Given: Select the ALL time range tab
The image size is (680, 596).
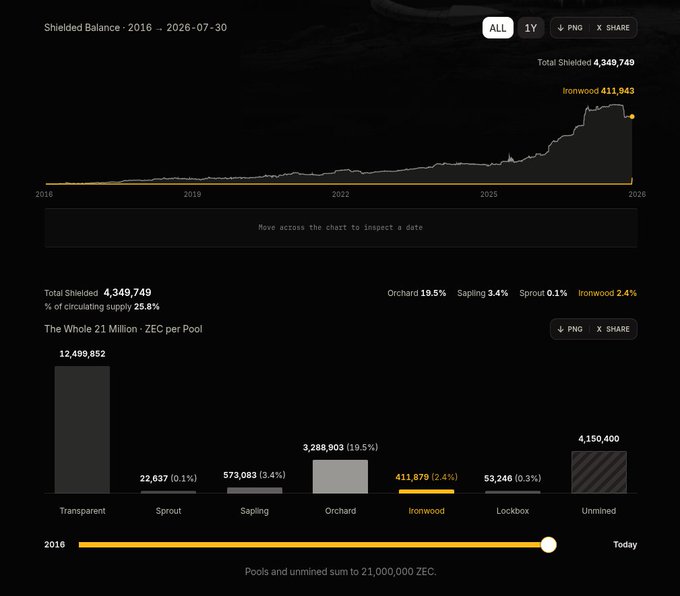Looking at the screenshot, I should pyautogui.click(x=497, y=28).
